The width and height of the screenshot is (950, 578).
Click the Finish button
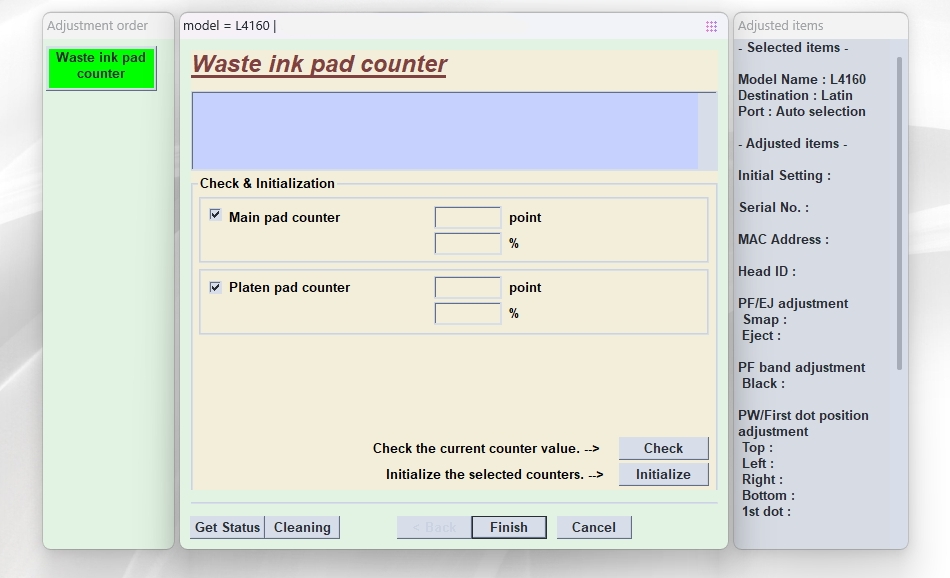[x=508, y=527]
